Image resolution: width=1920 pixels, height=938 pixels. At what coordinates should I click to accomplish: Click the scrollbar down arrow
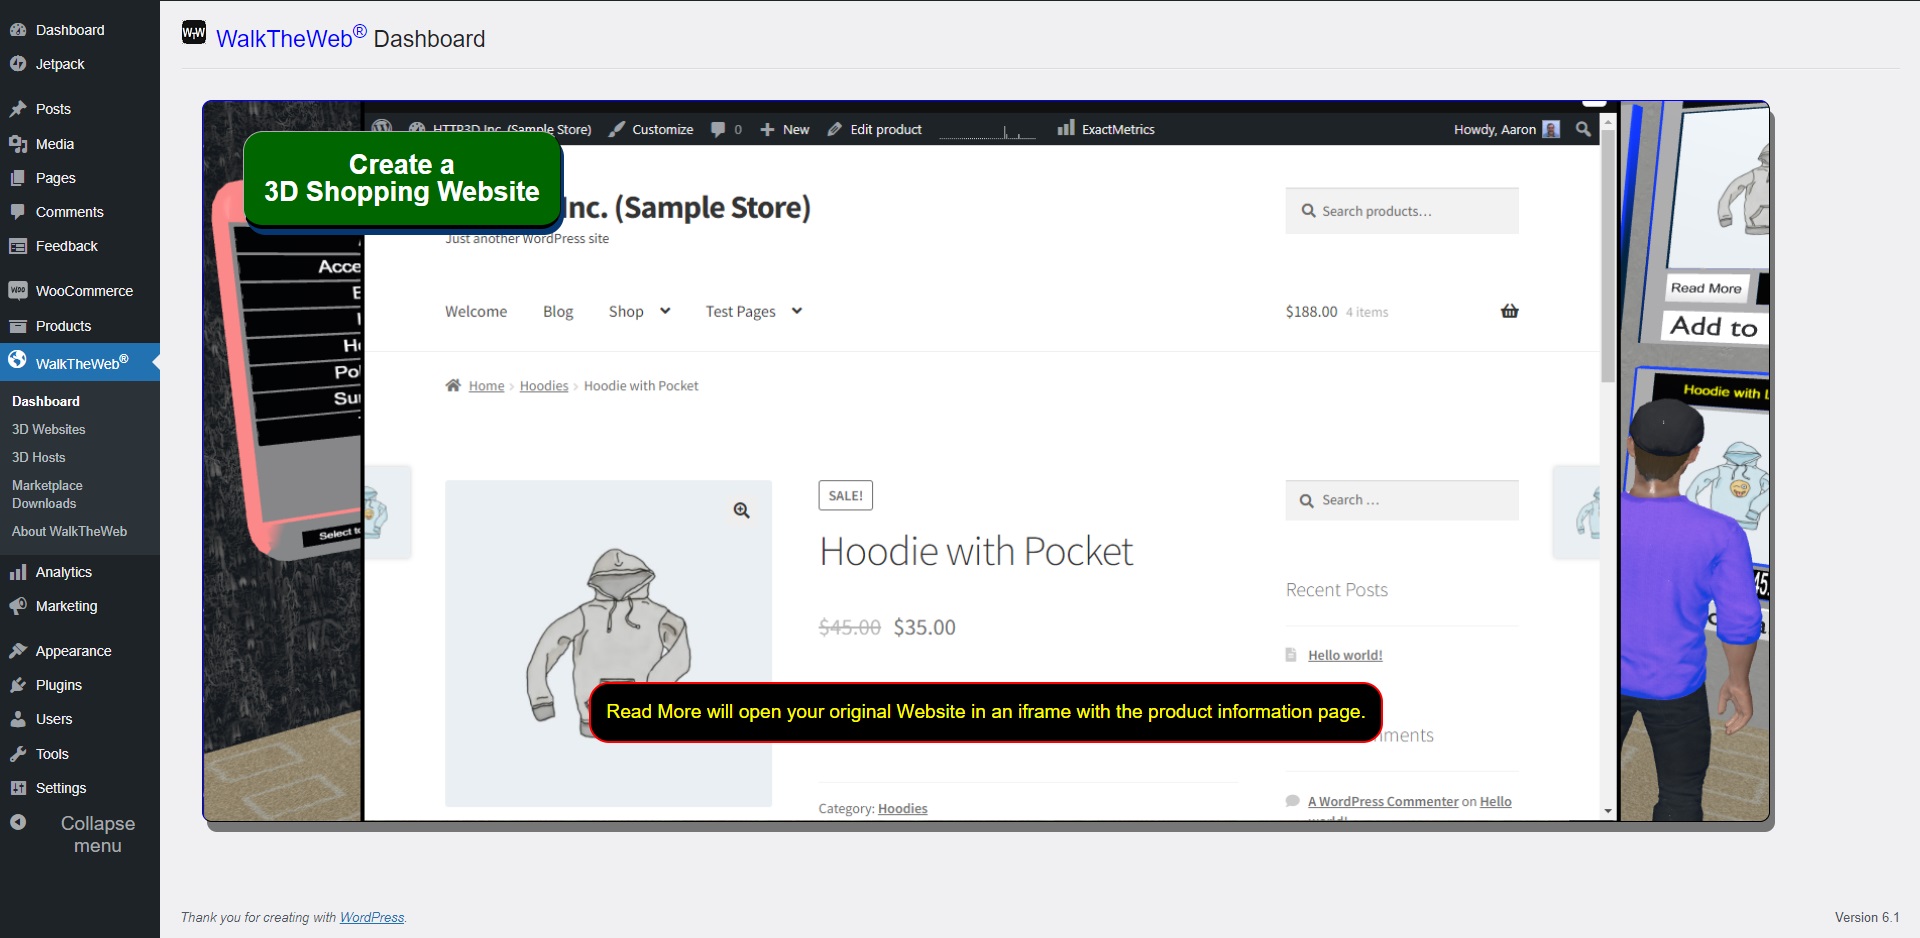pos(1608,811)
